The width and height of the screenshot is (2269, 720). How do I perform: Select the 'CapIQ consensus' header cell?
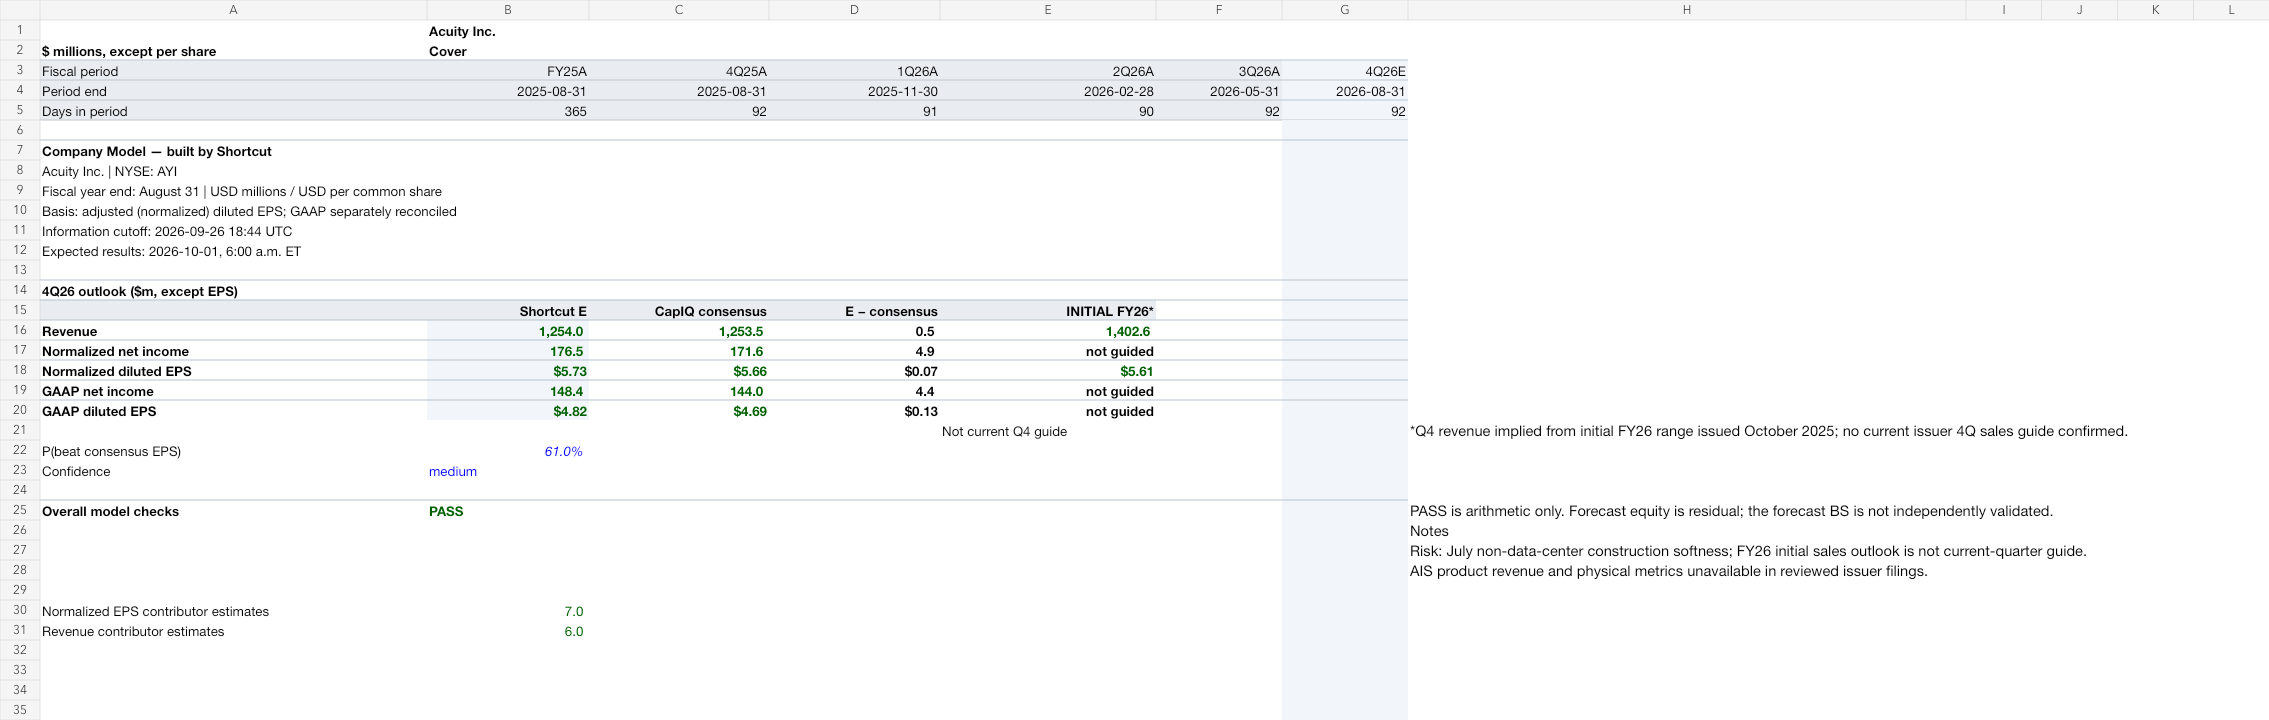679,311
